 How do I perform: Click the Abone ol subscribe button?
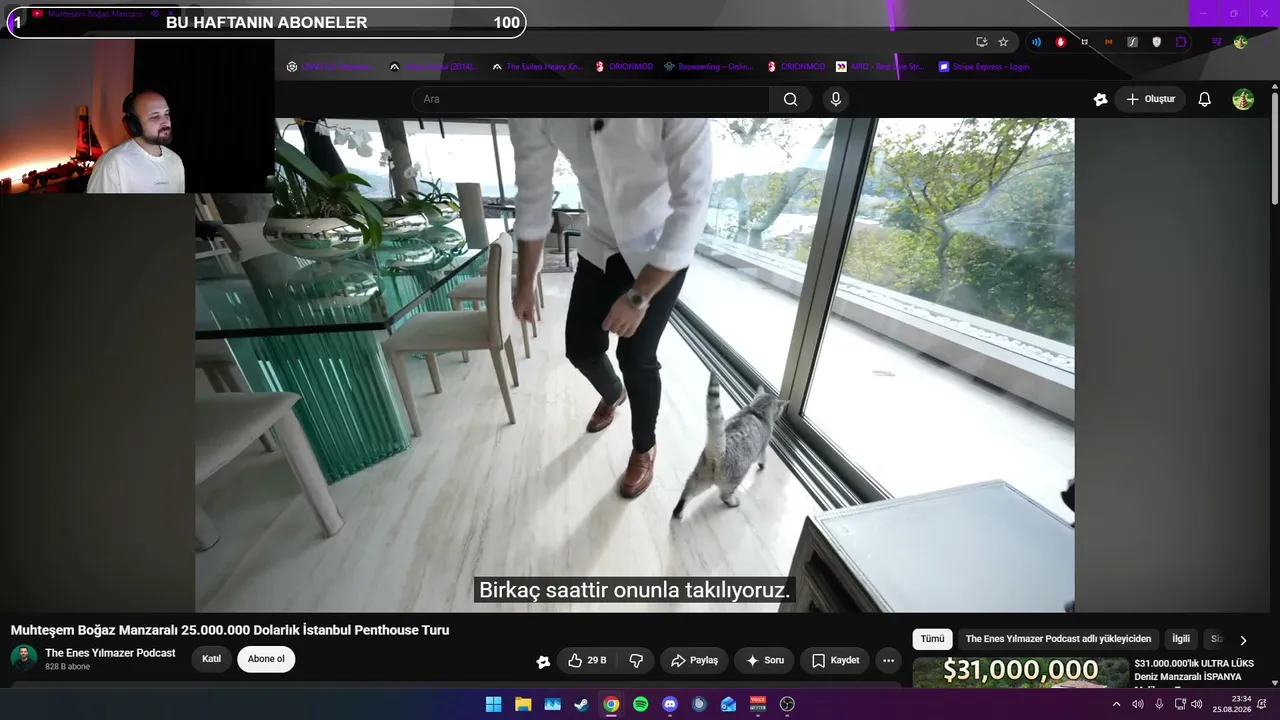point(266,659)
